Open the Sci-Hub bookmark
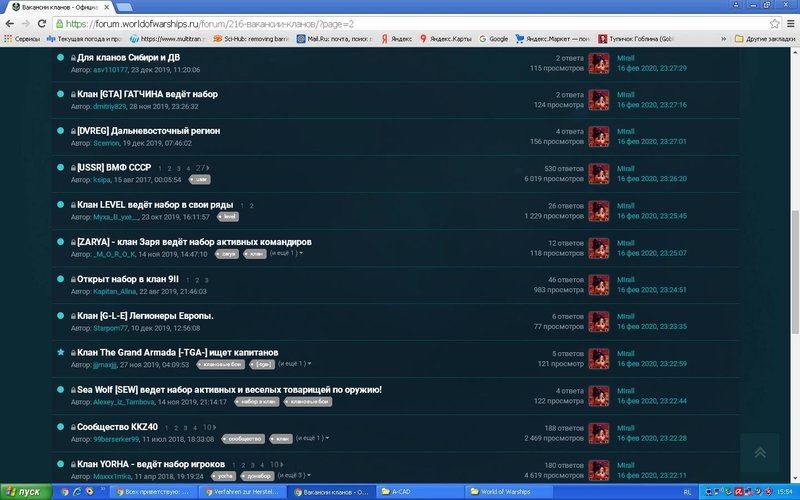The image size is (800, 500). click(x=251, y=39)
